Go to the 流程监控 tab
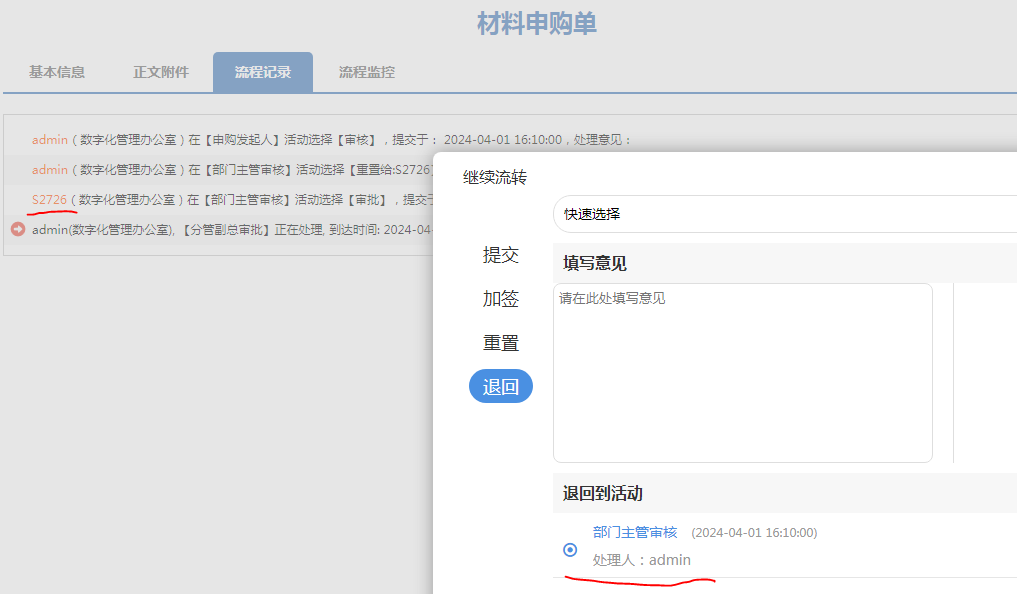This screenshot has width=1017, height=594. [367, 72]
